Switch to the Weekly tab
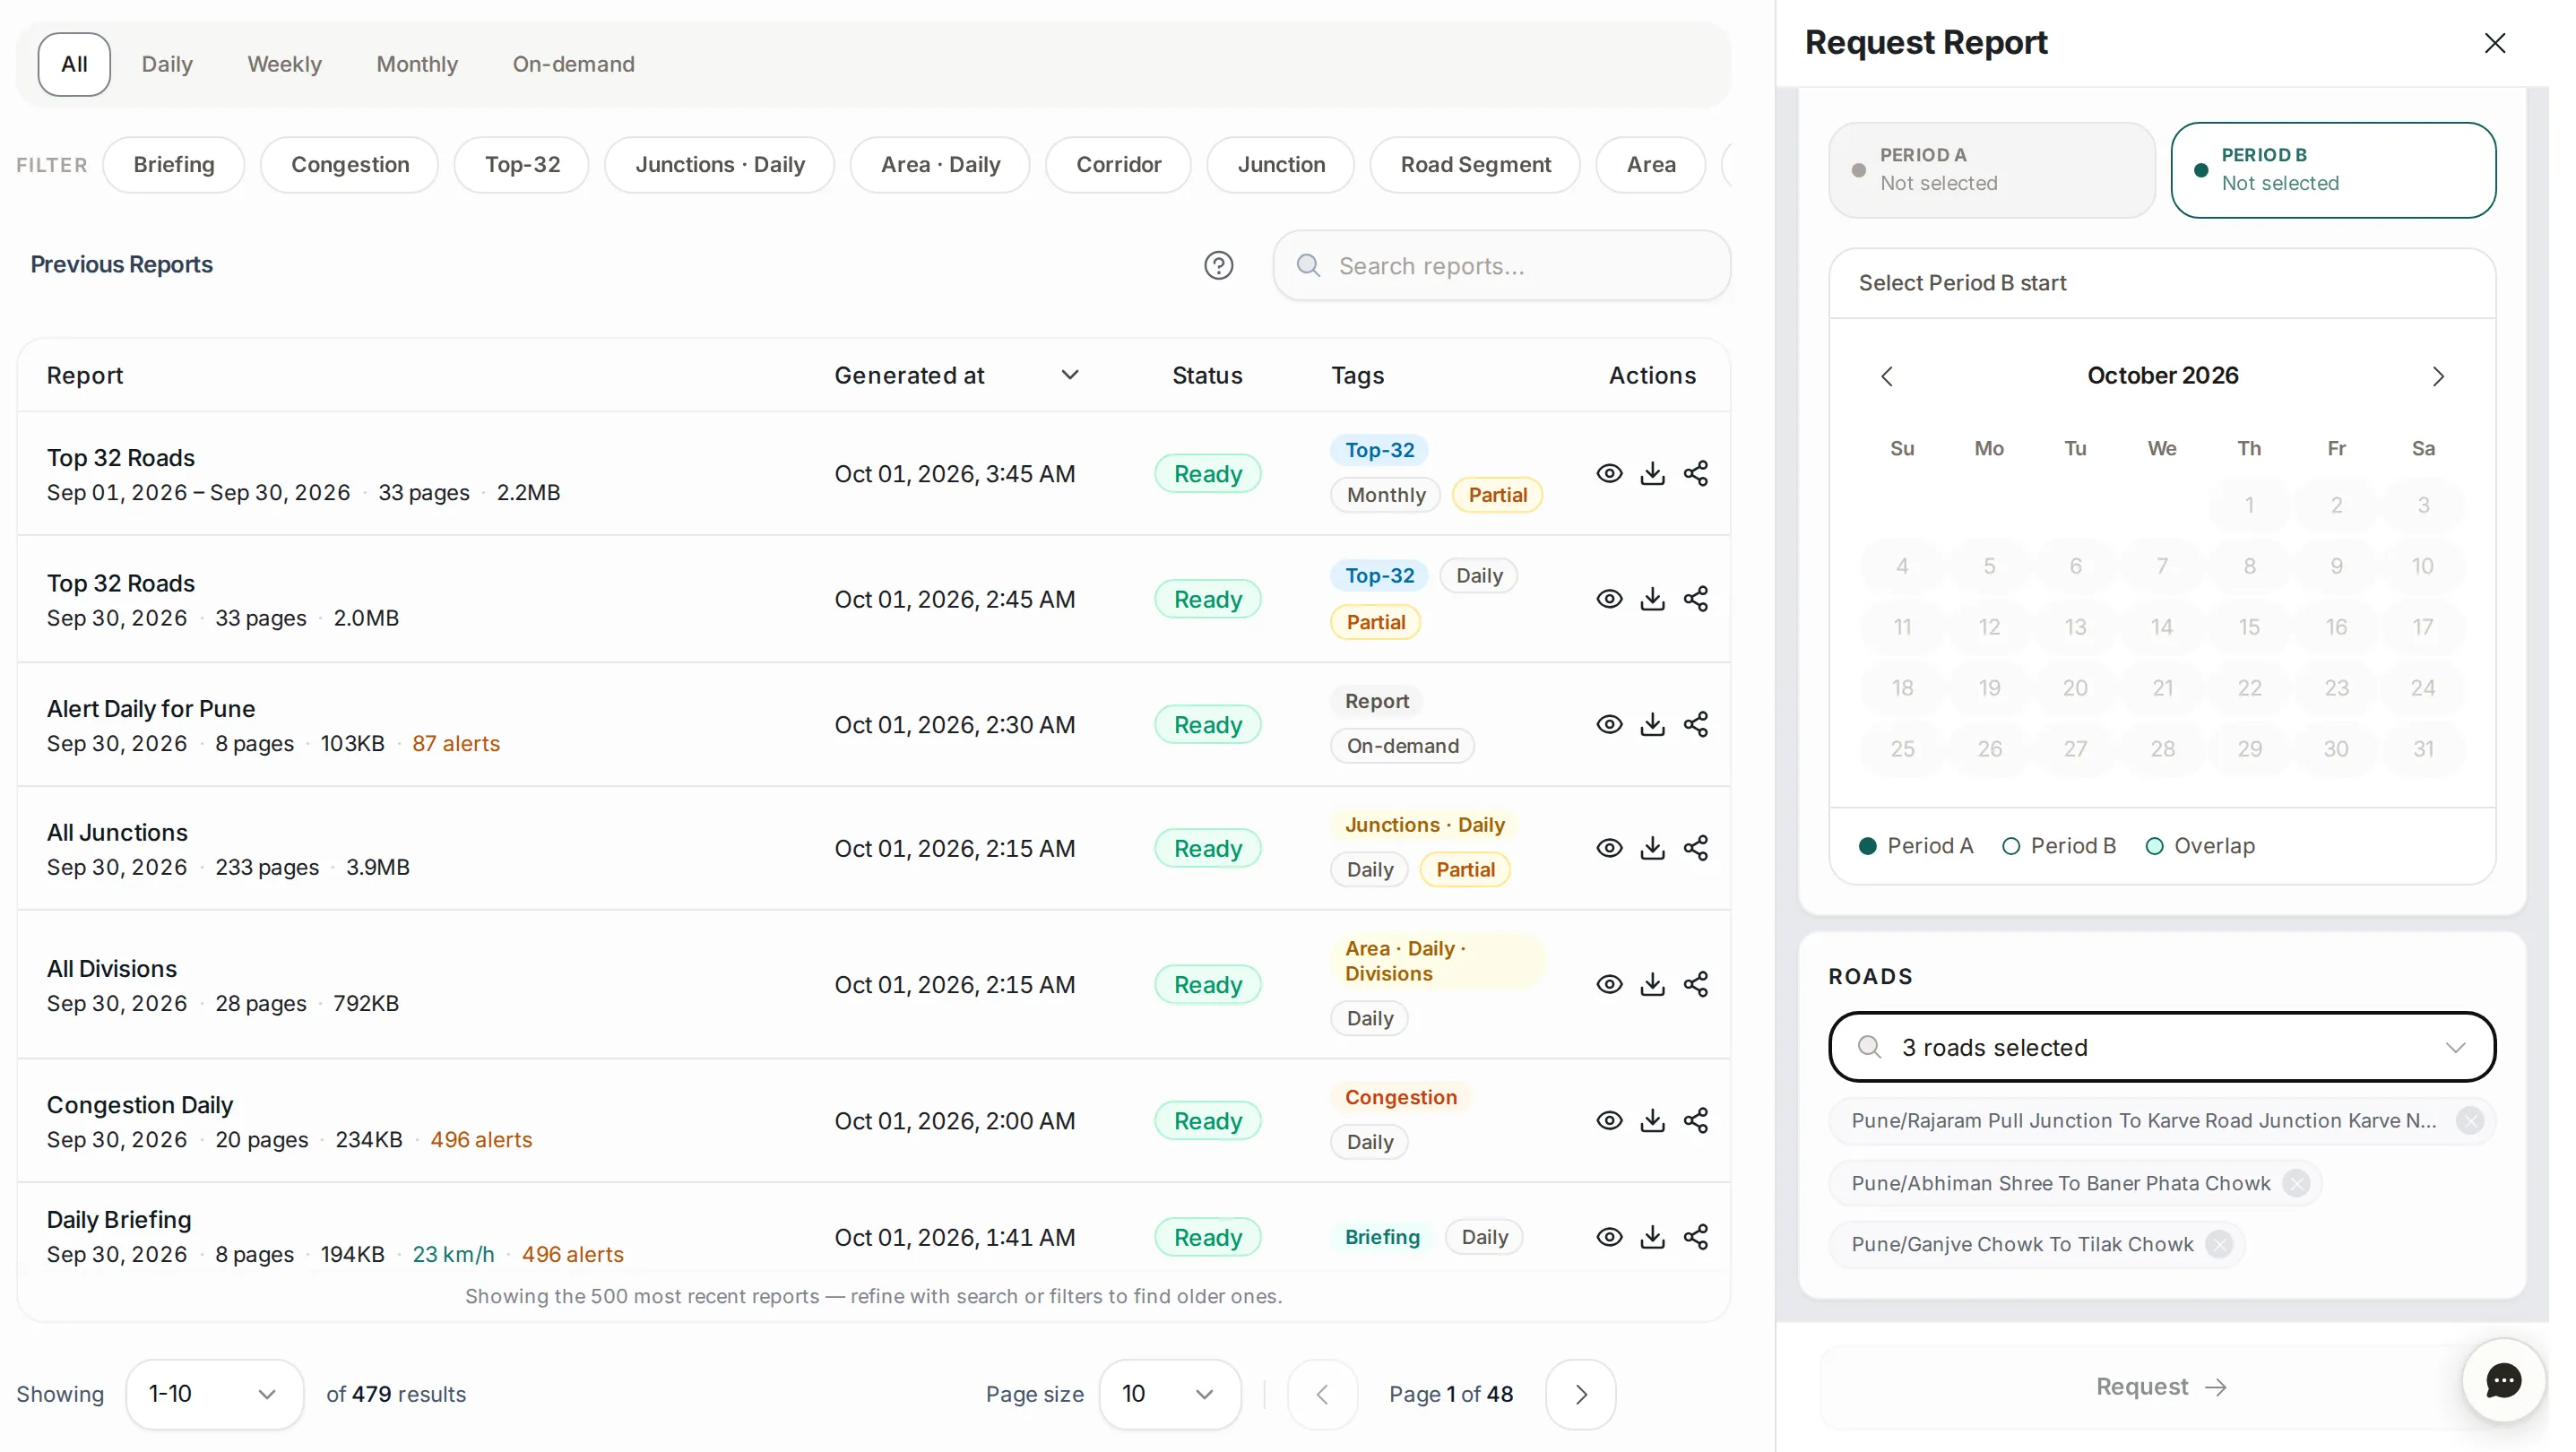The width and height of the screenshot is (2576, 1452). (285, 64)
